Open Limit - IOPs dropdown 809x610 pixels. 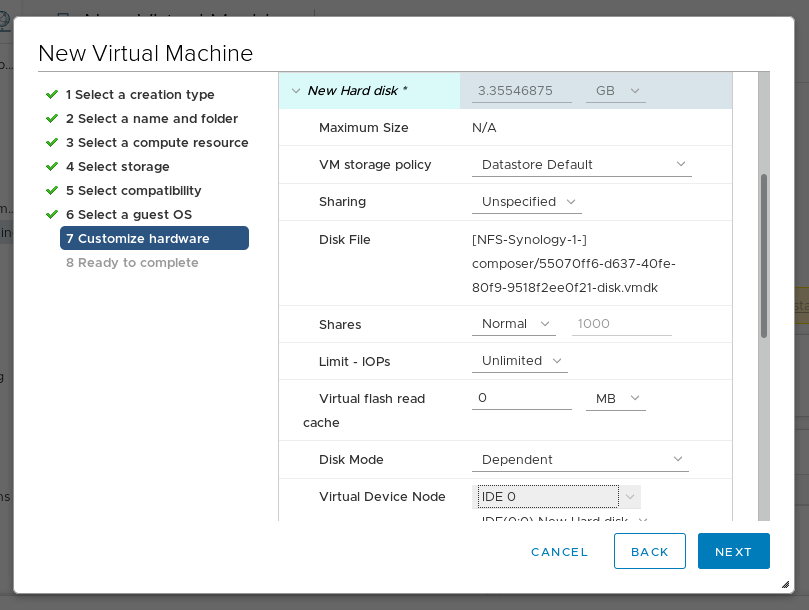pos(520,361)
